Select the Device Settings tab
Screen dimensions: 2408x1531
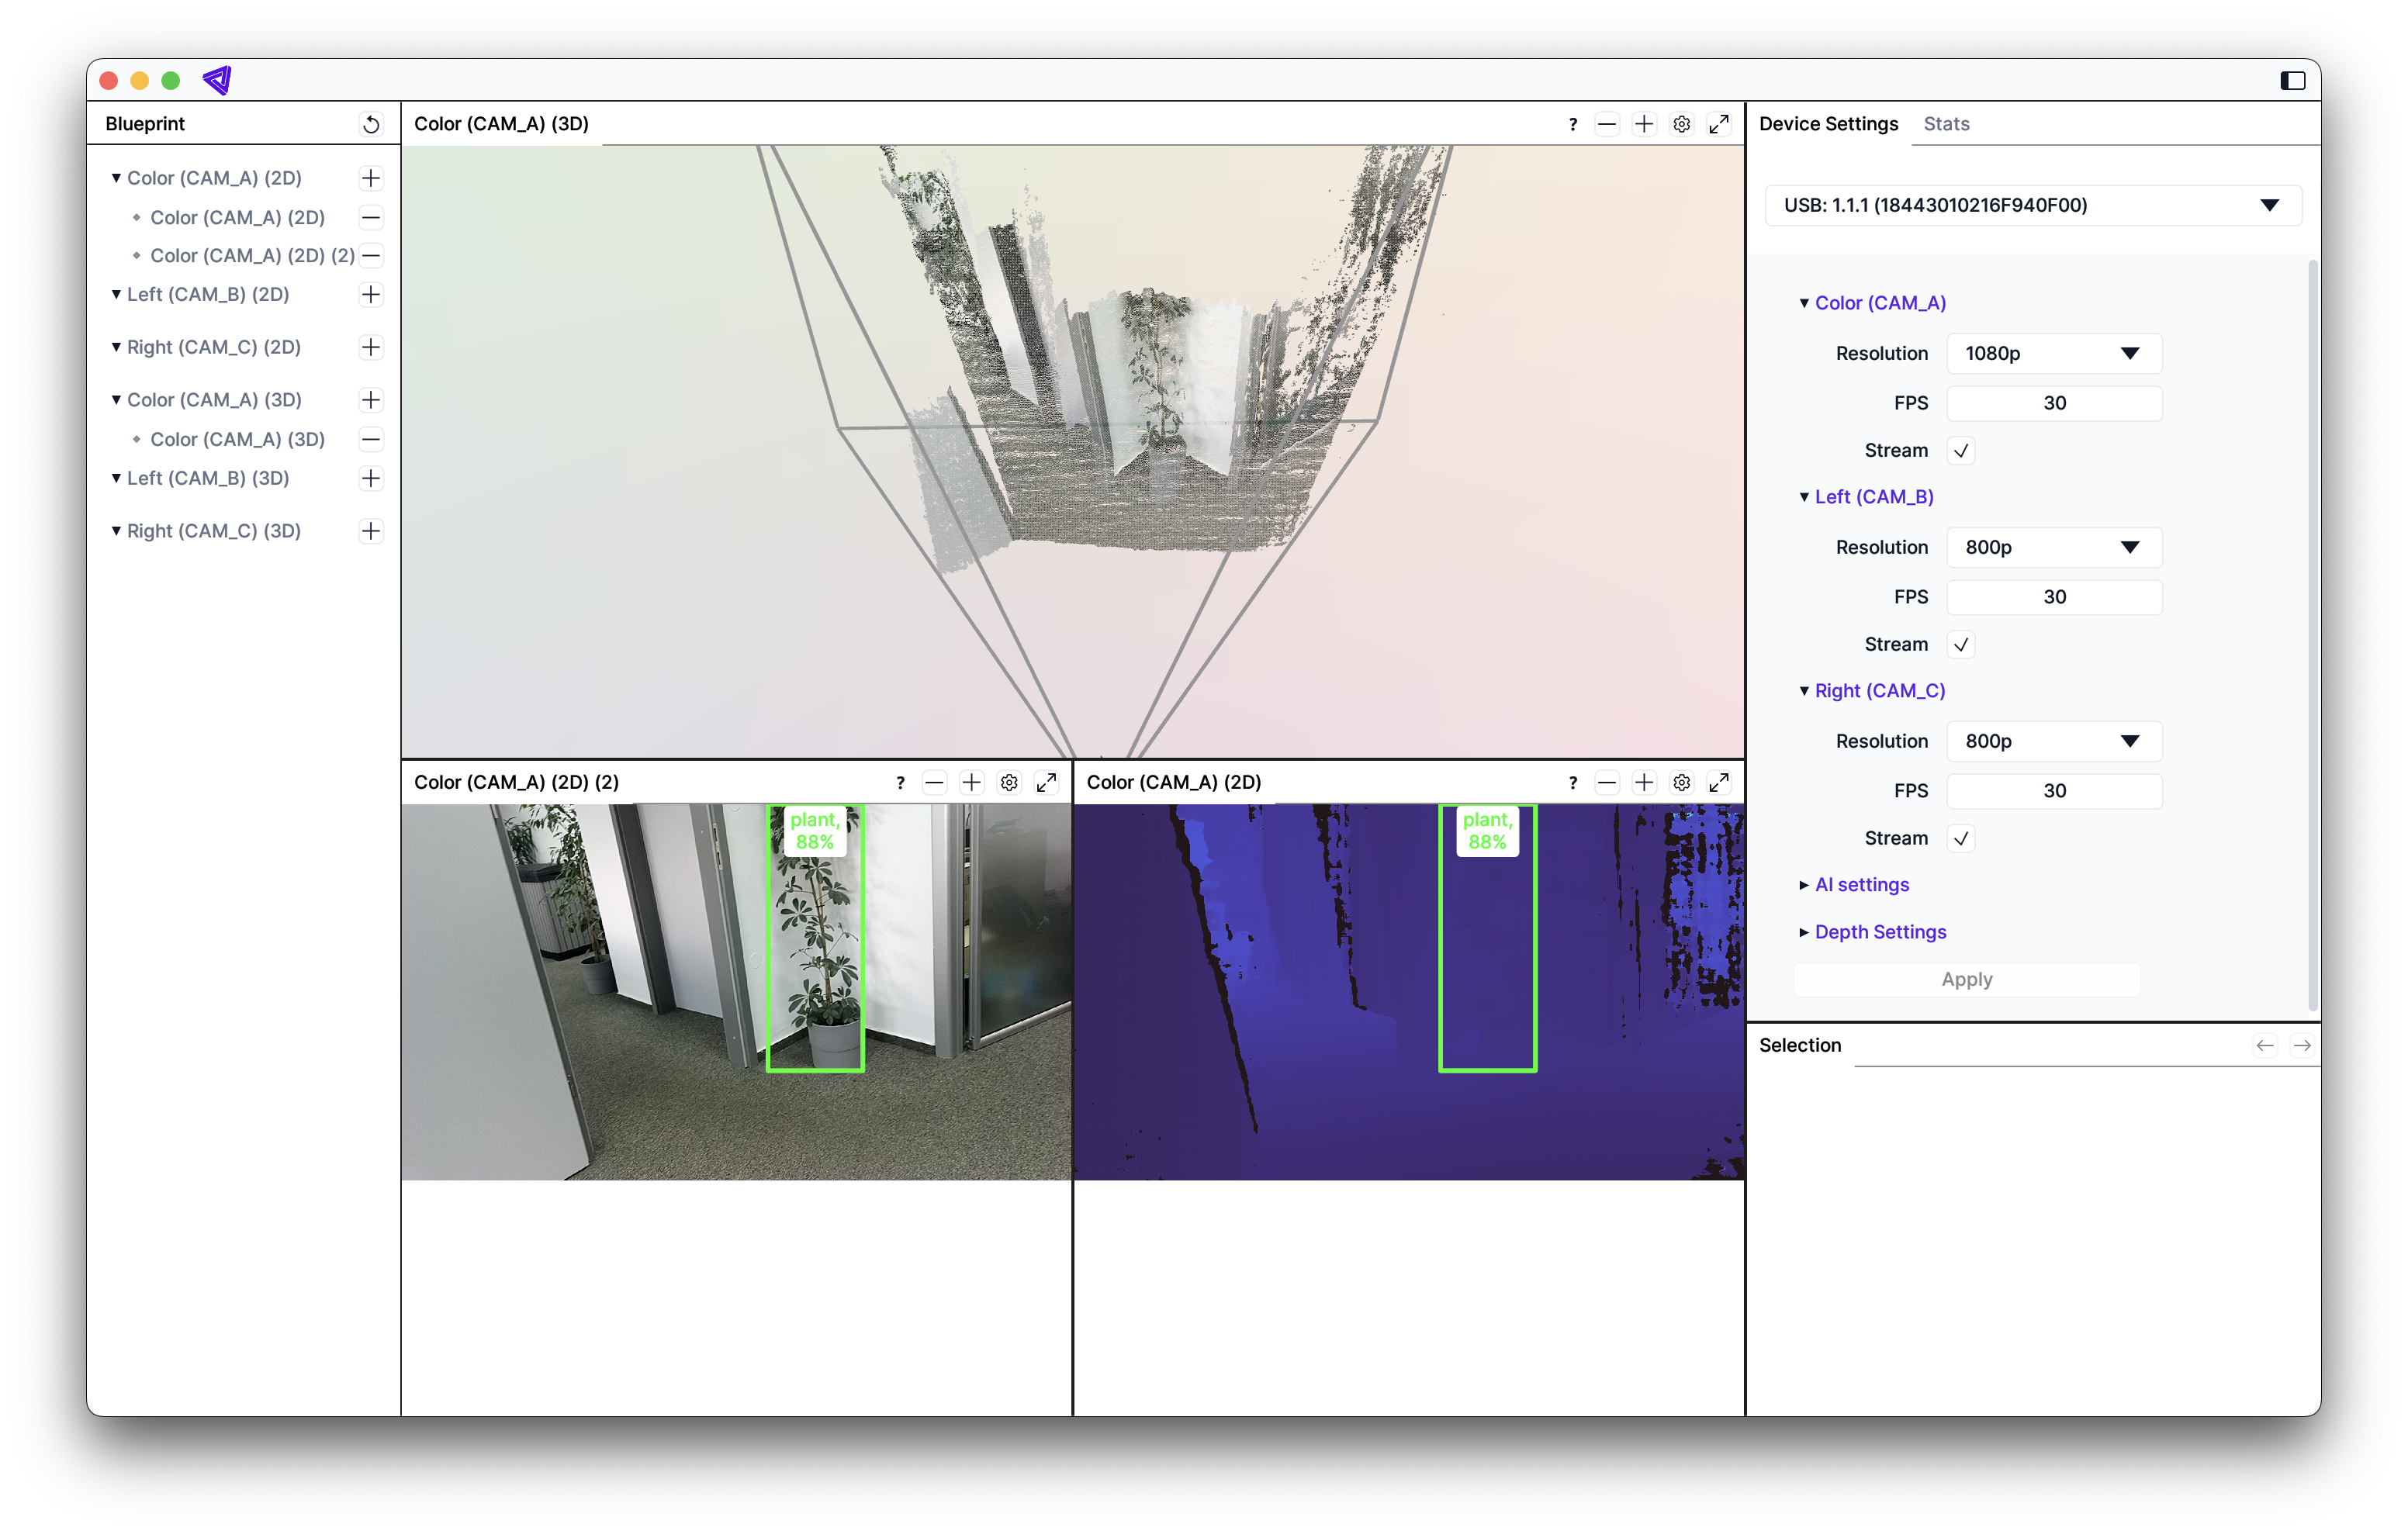click(1828, 123)
